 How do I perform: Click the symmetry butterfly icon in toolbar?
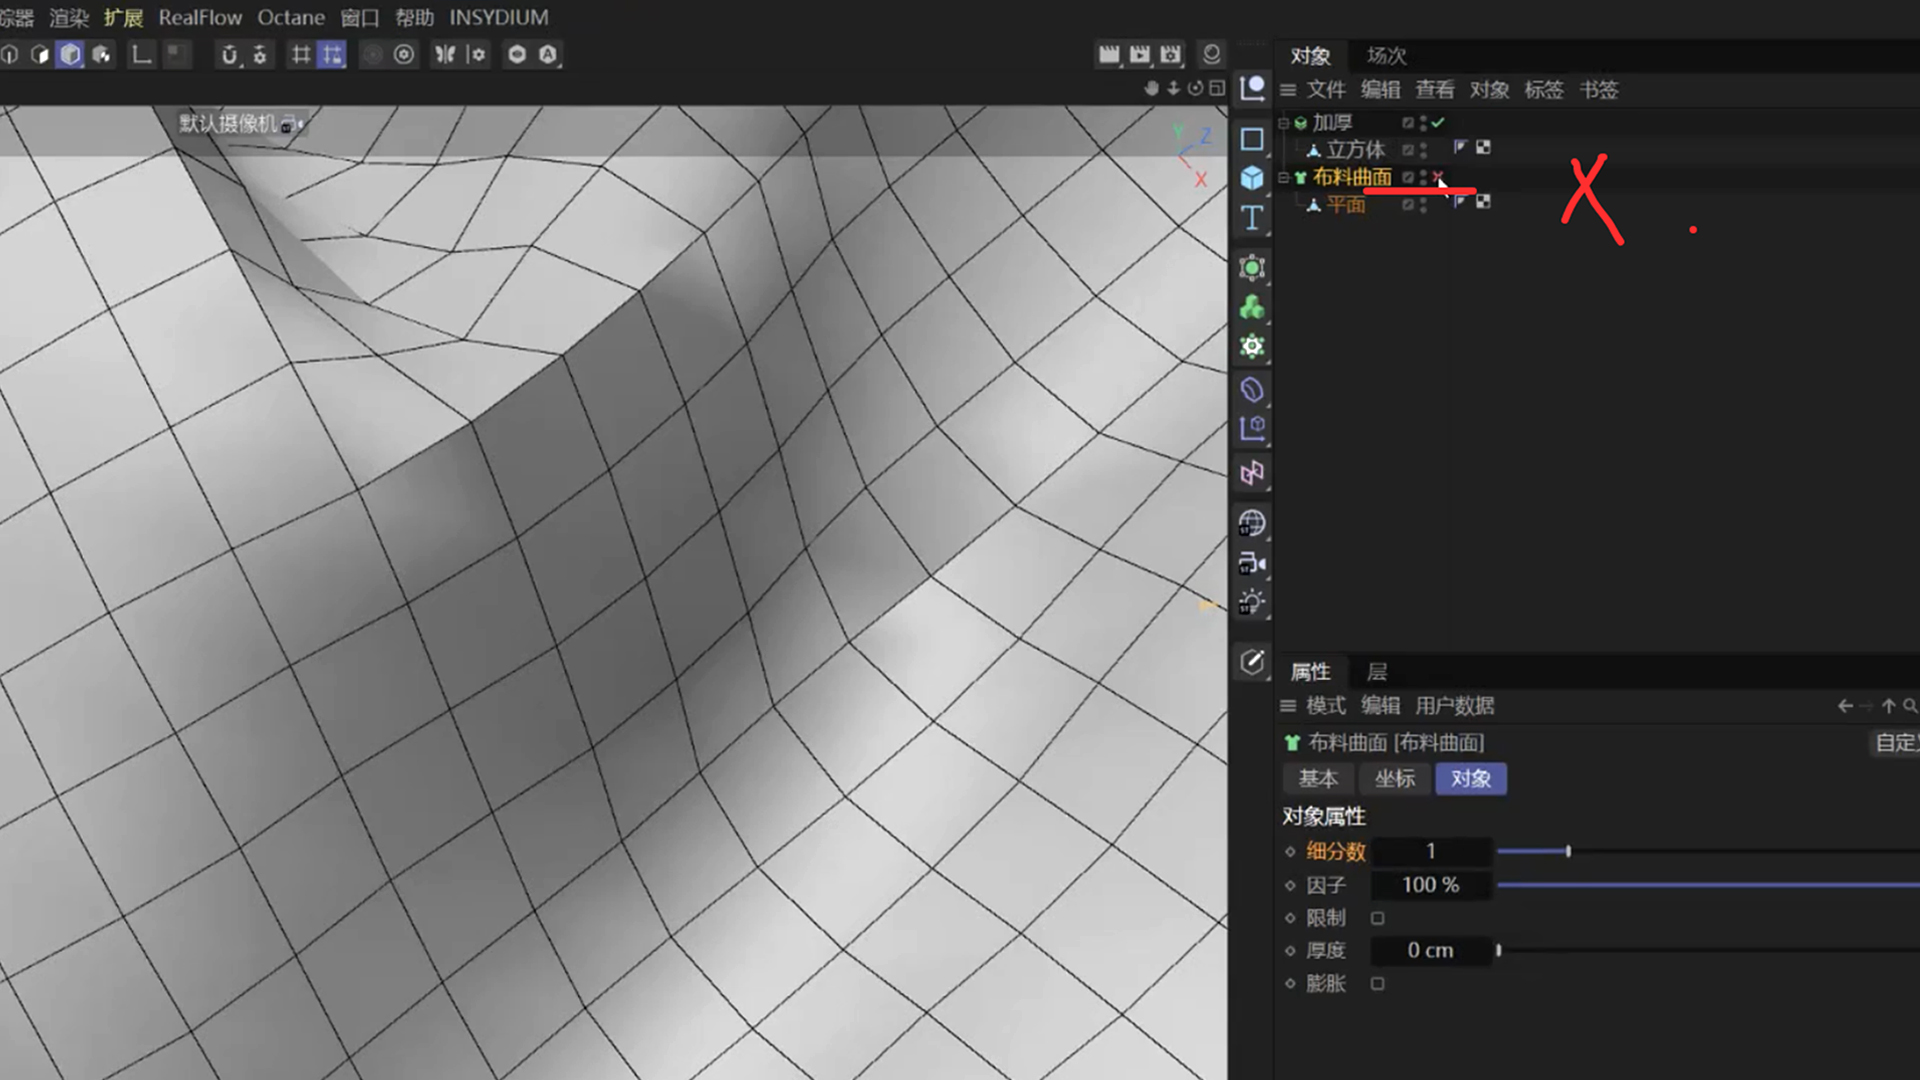click(x=445, y=55)
